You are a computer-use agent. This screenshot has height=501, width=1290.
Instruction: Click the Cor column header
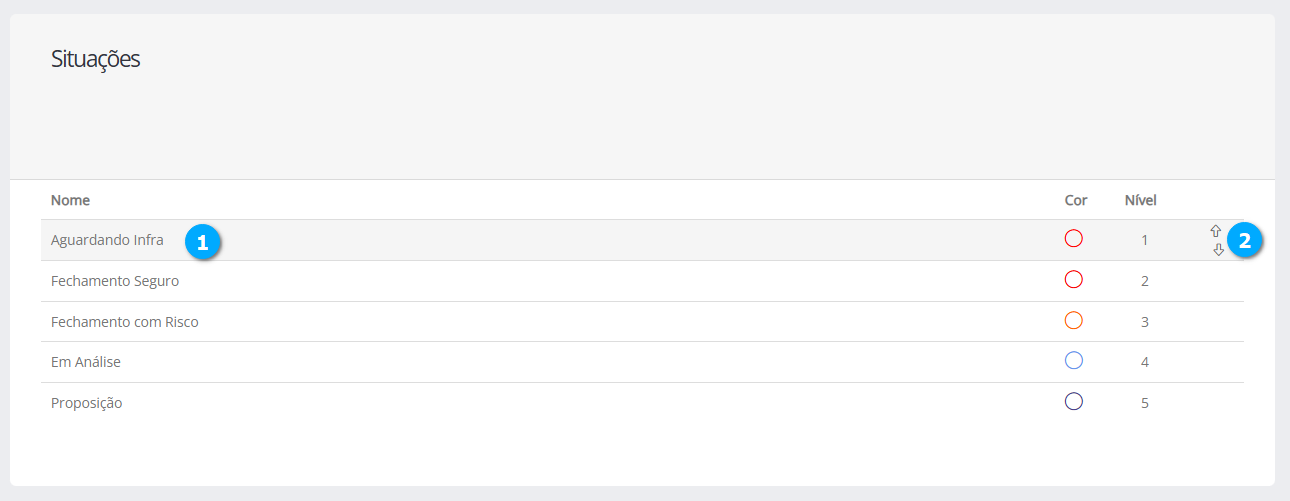point(1076,200)
